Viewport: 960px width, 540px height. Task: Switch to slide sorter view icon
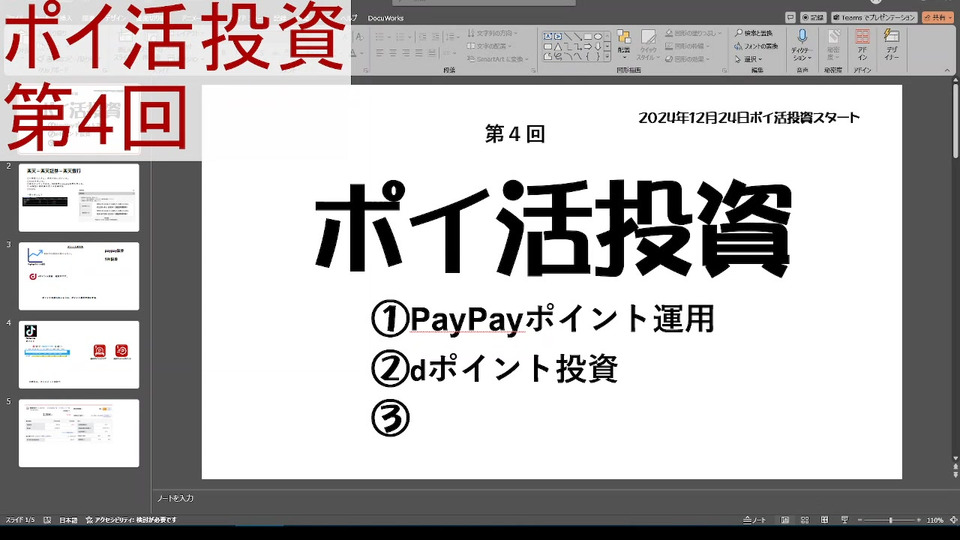tap(804, 520)
